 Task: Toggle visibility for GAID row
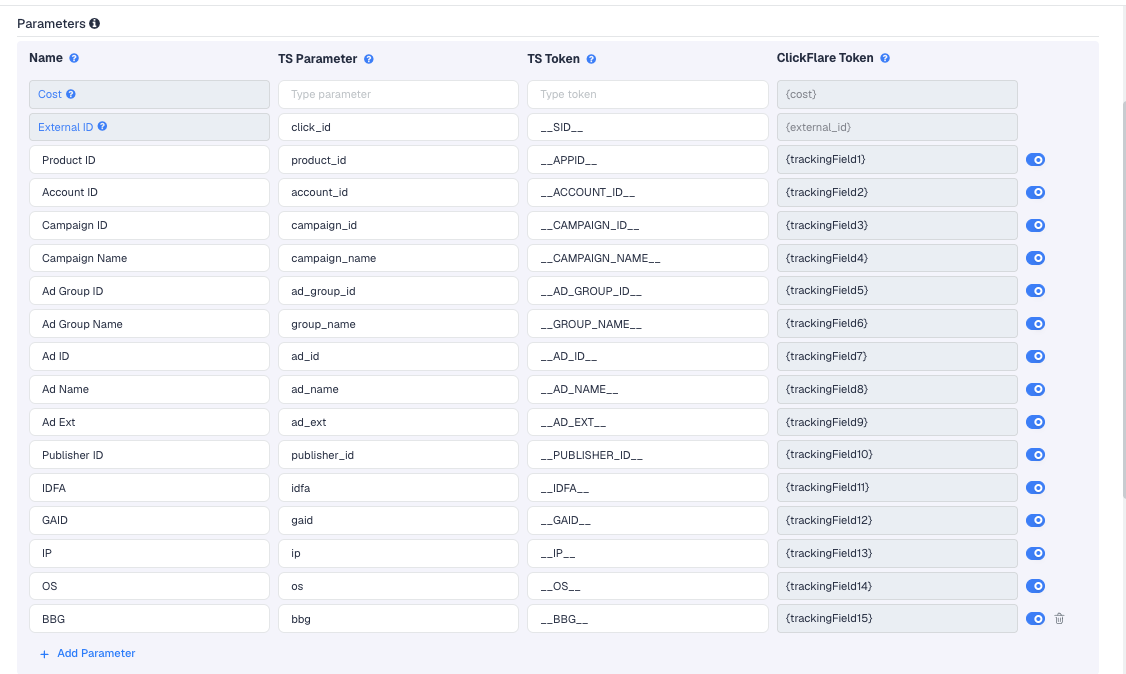(1035, 520)
